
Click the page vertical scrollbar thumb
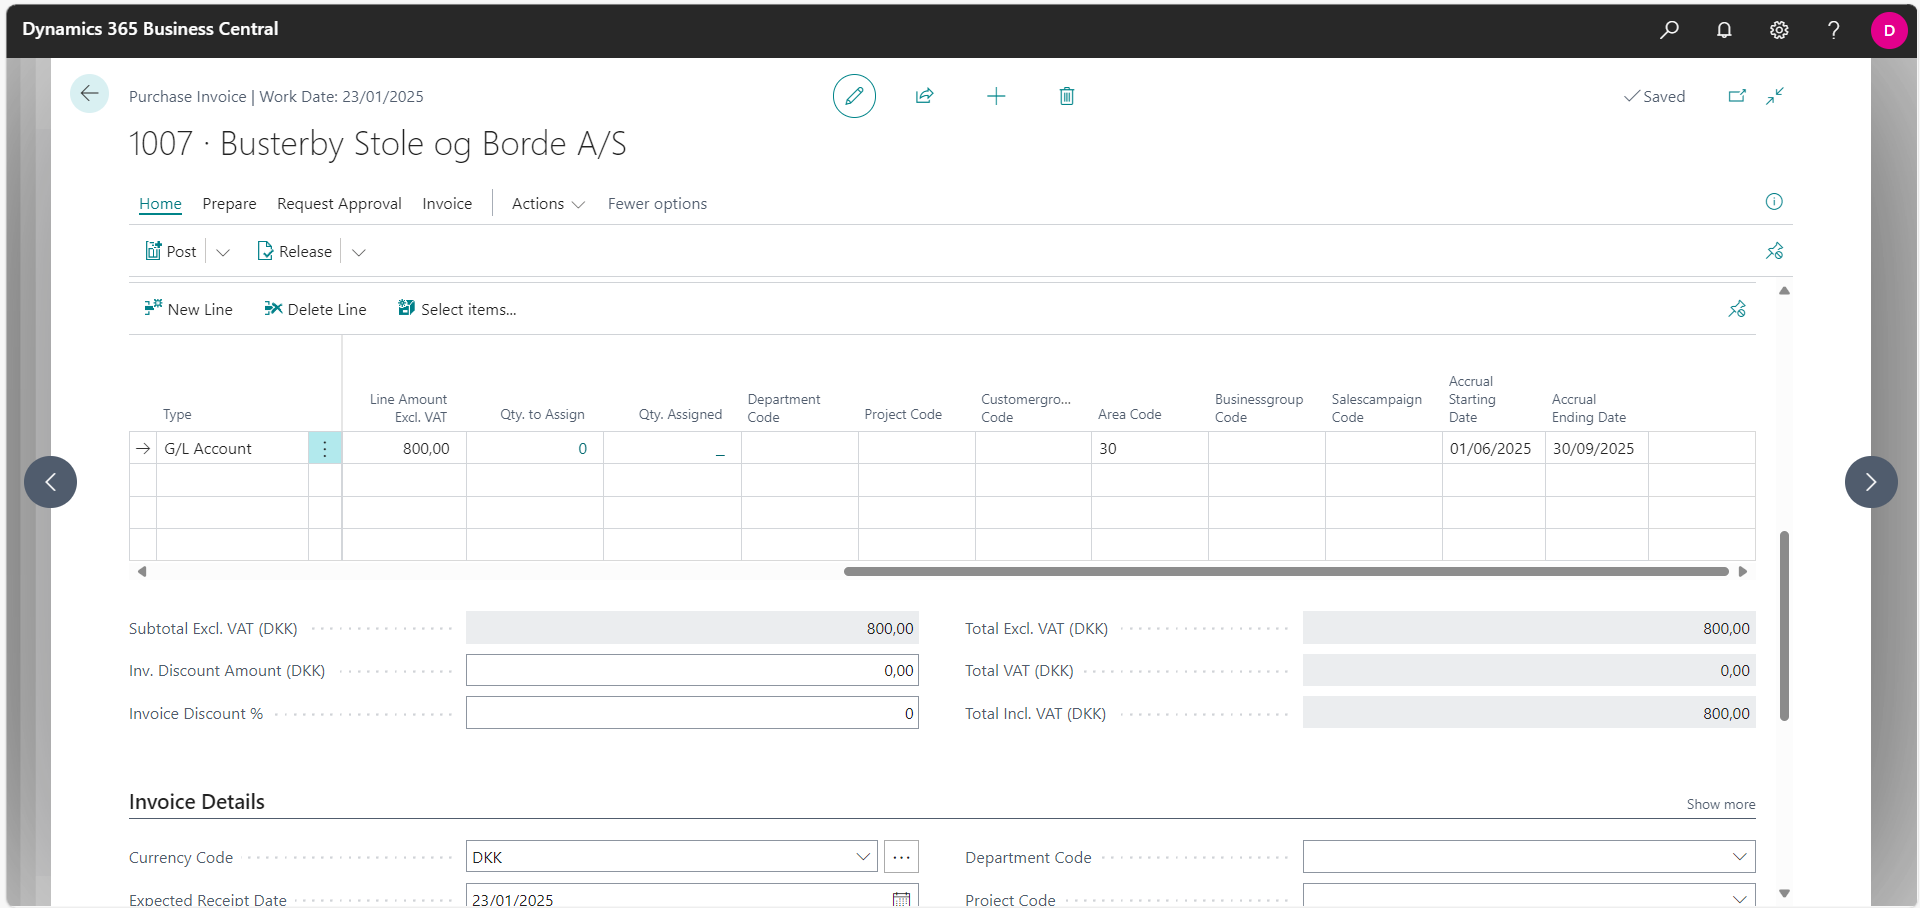(1784, 626)
